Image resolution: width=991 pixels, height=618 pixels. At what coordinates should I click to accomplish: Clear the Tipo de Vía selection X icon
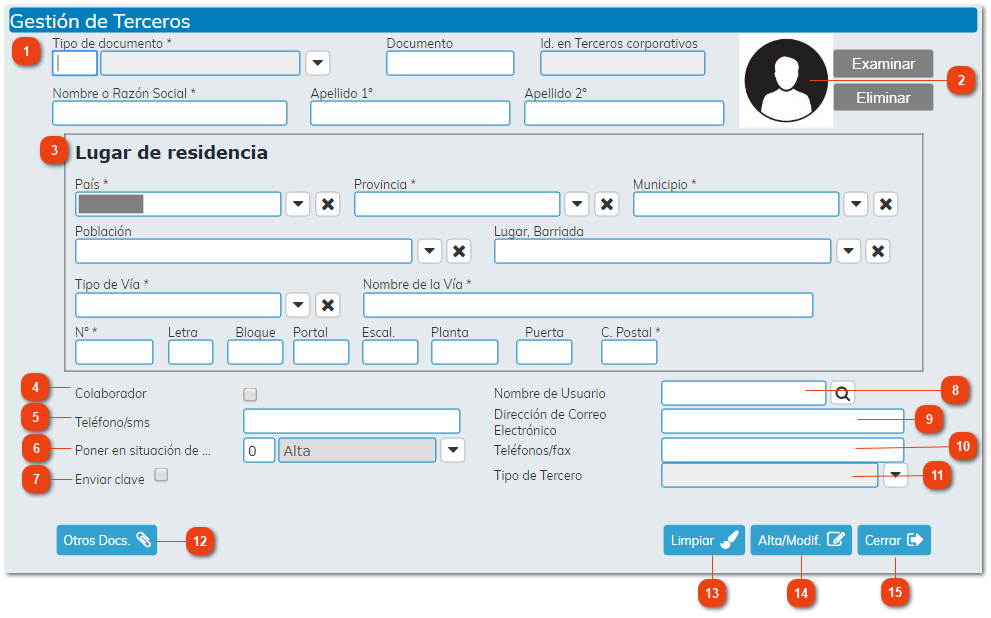(x=327, y=304)
